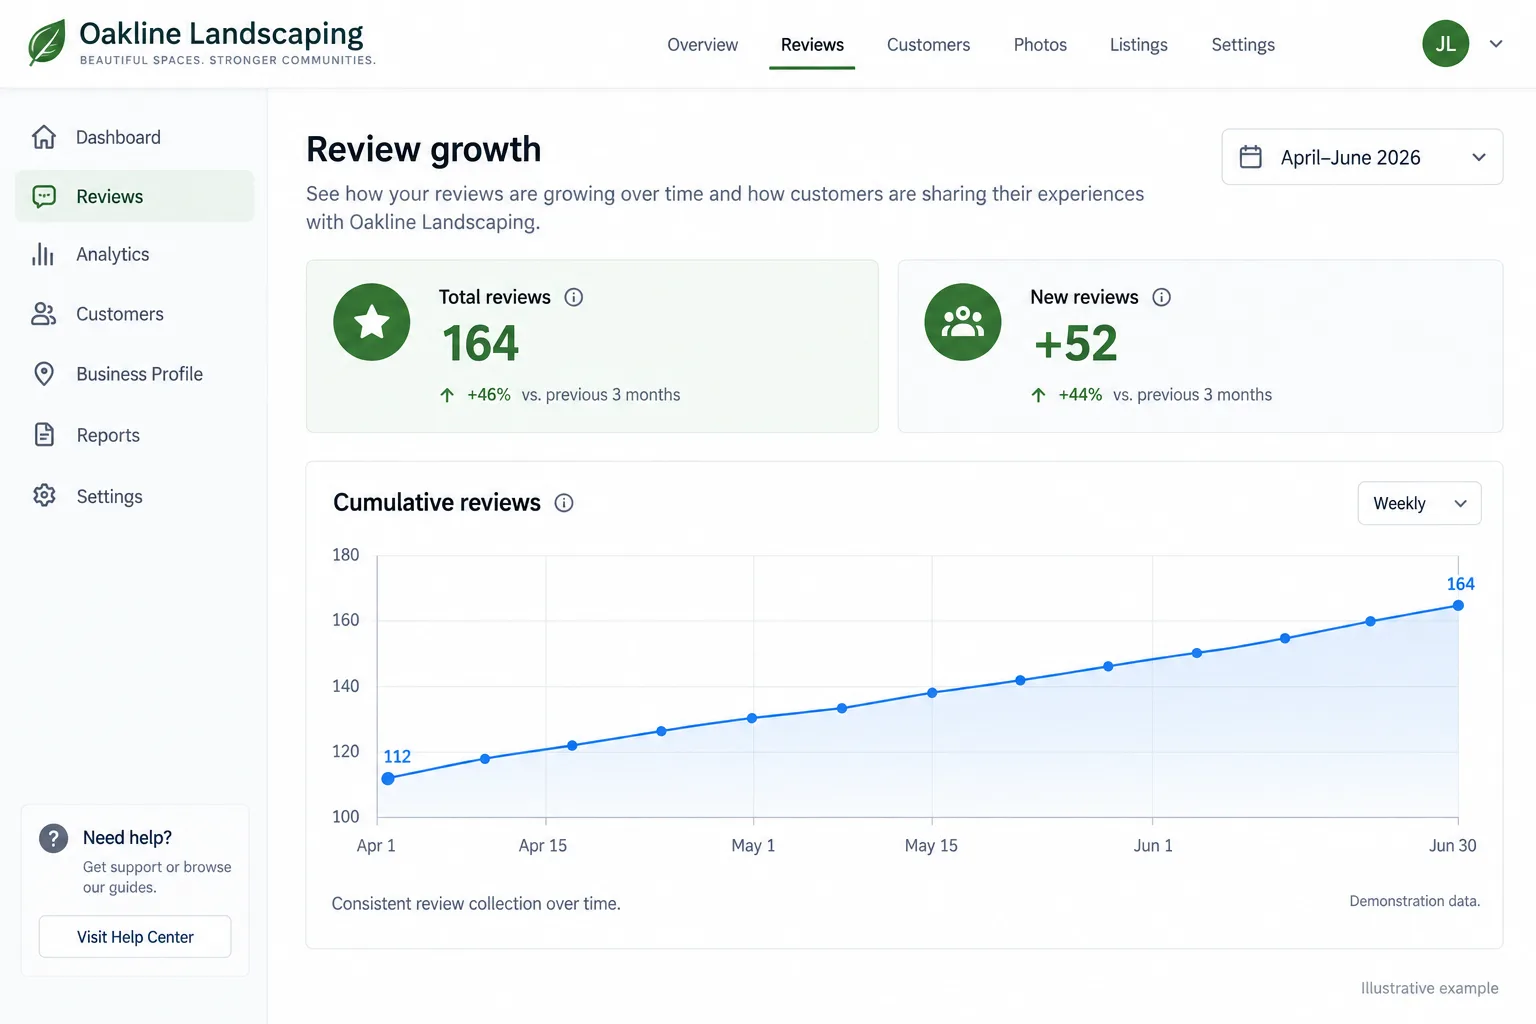The image size is (1536, 1024).
Task: Click the Cumulative reviews chart title
Action: tap(437, 503)
